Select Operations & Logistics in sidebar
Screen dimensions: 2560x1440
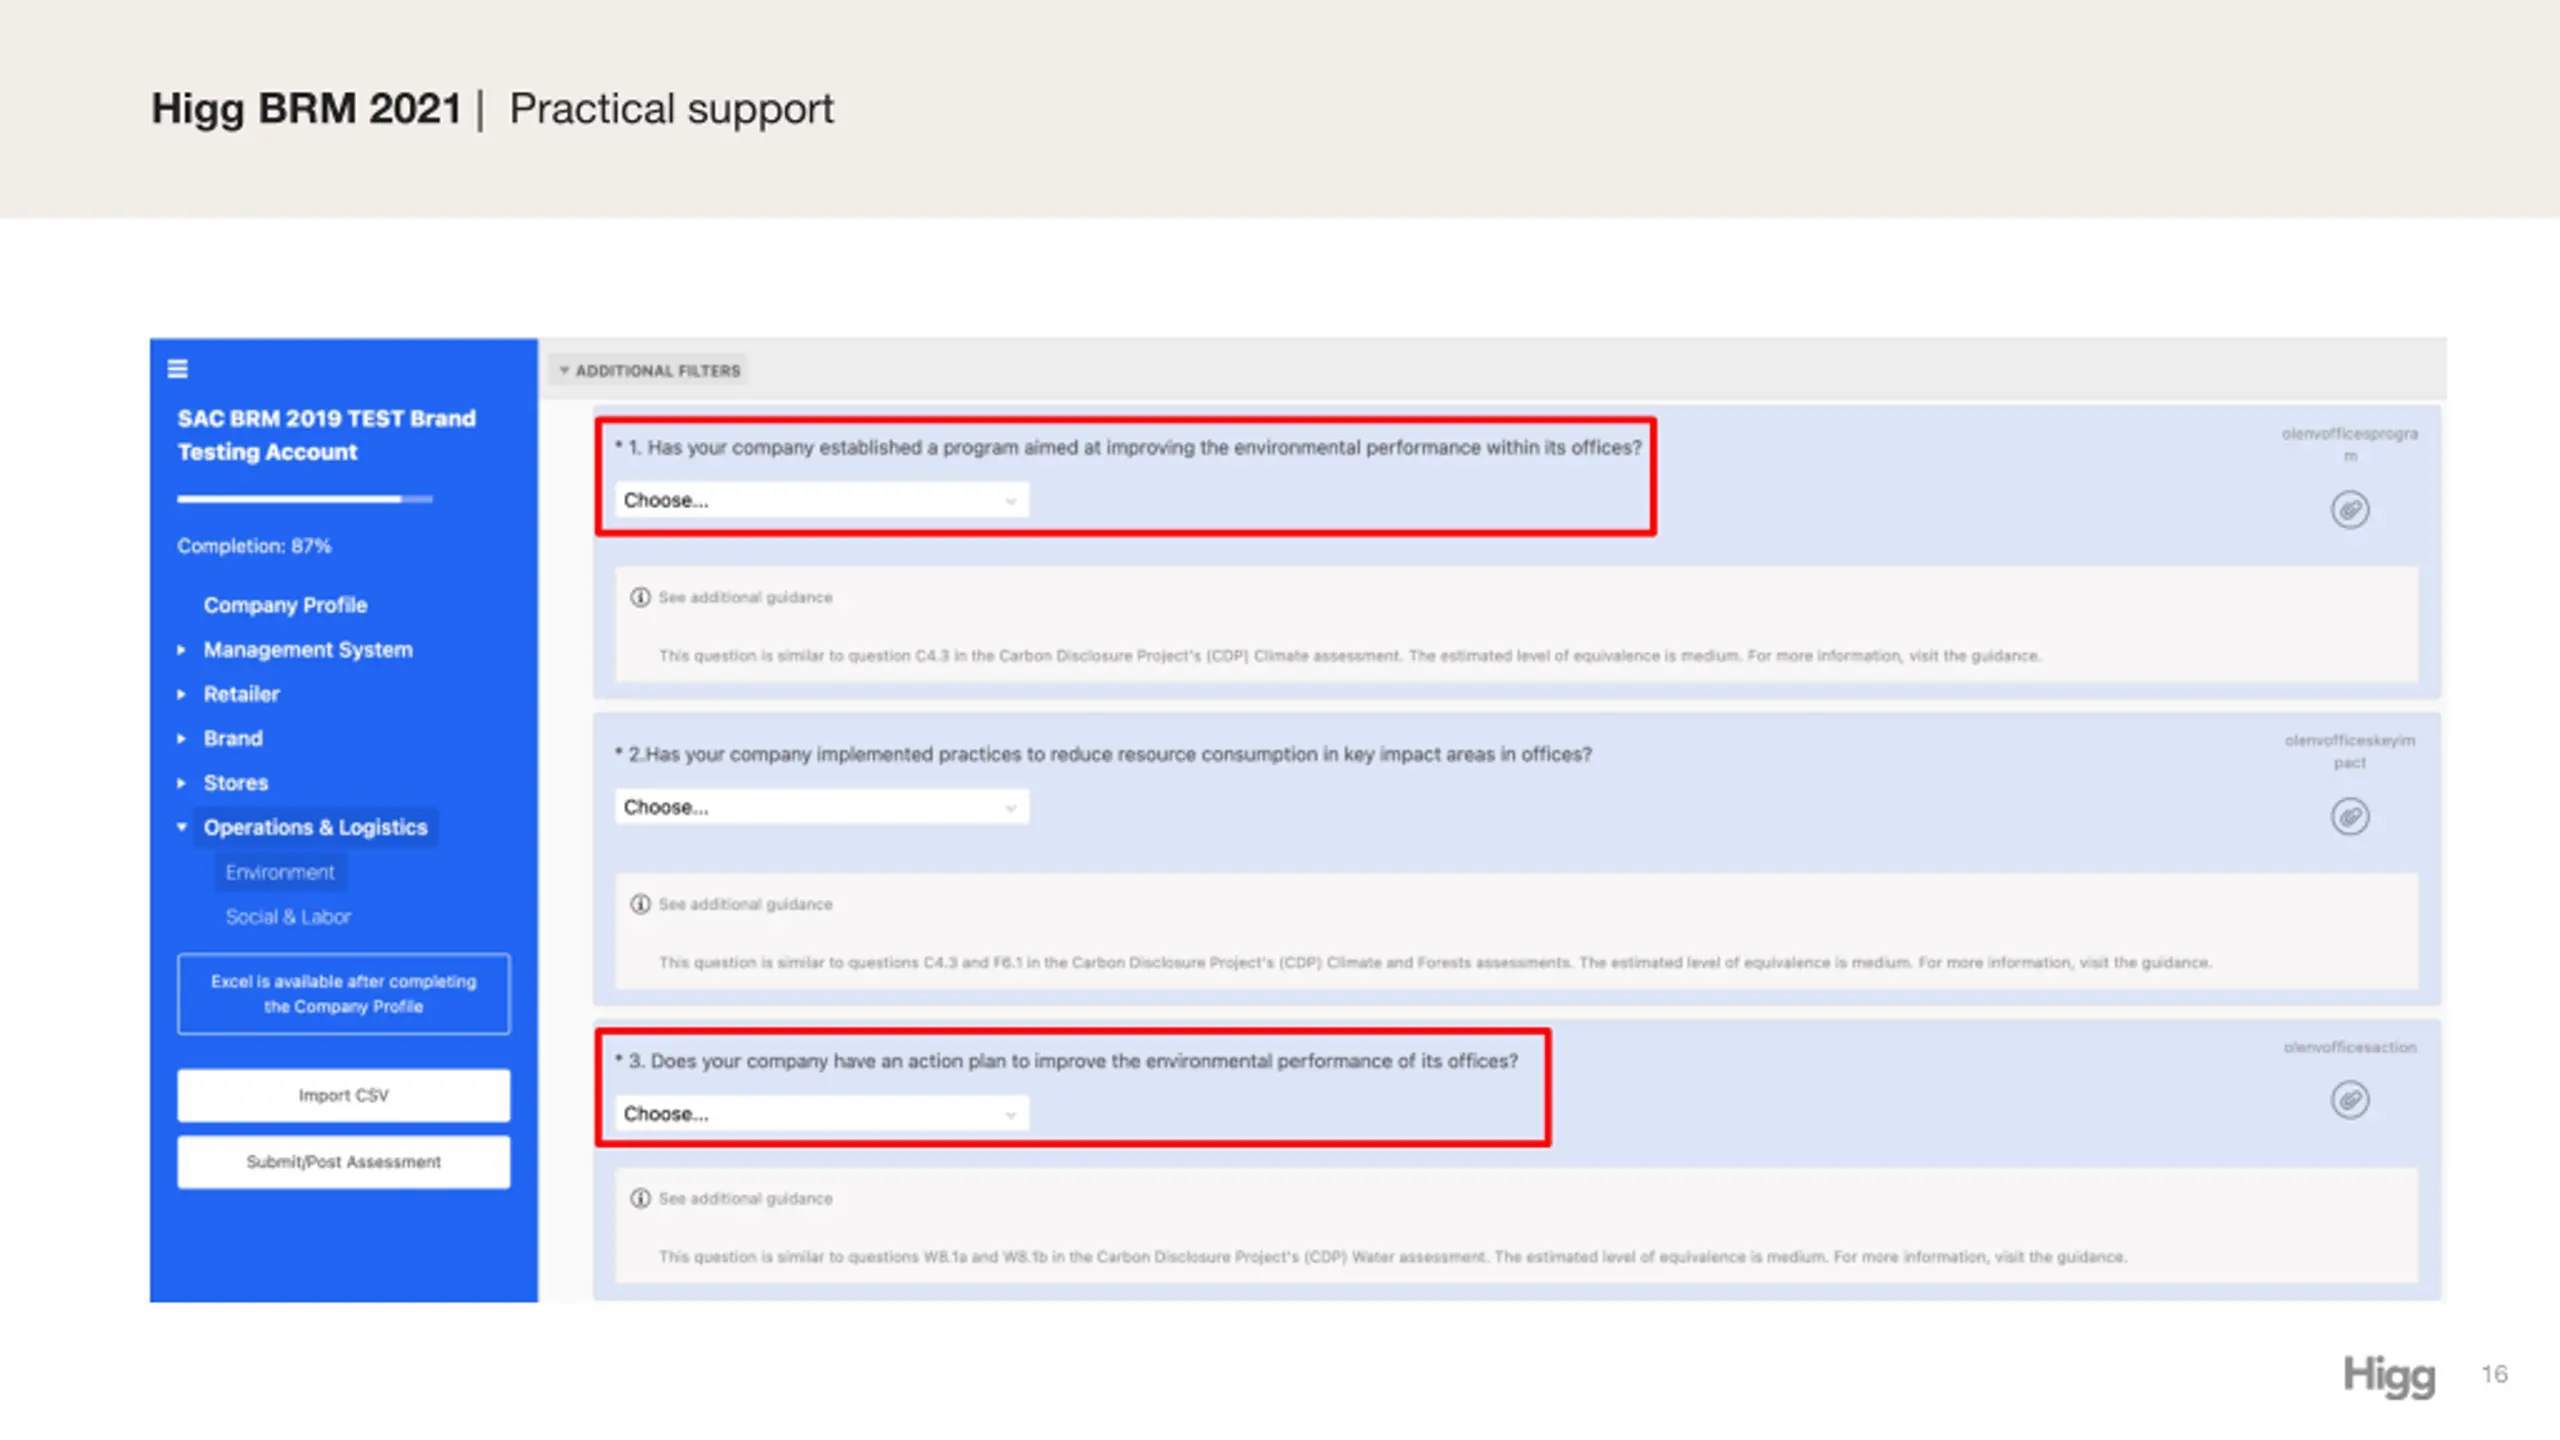click(315, 827)
